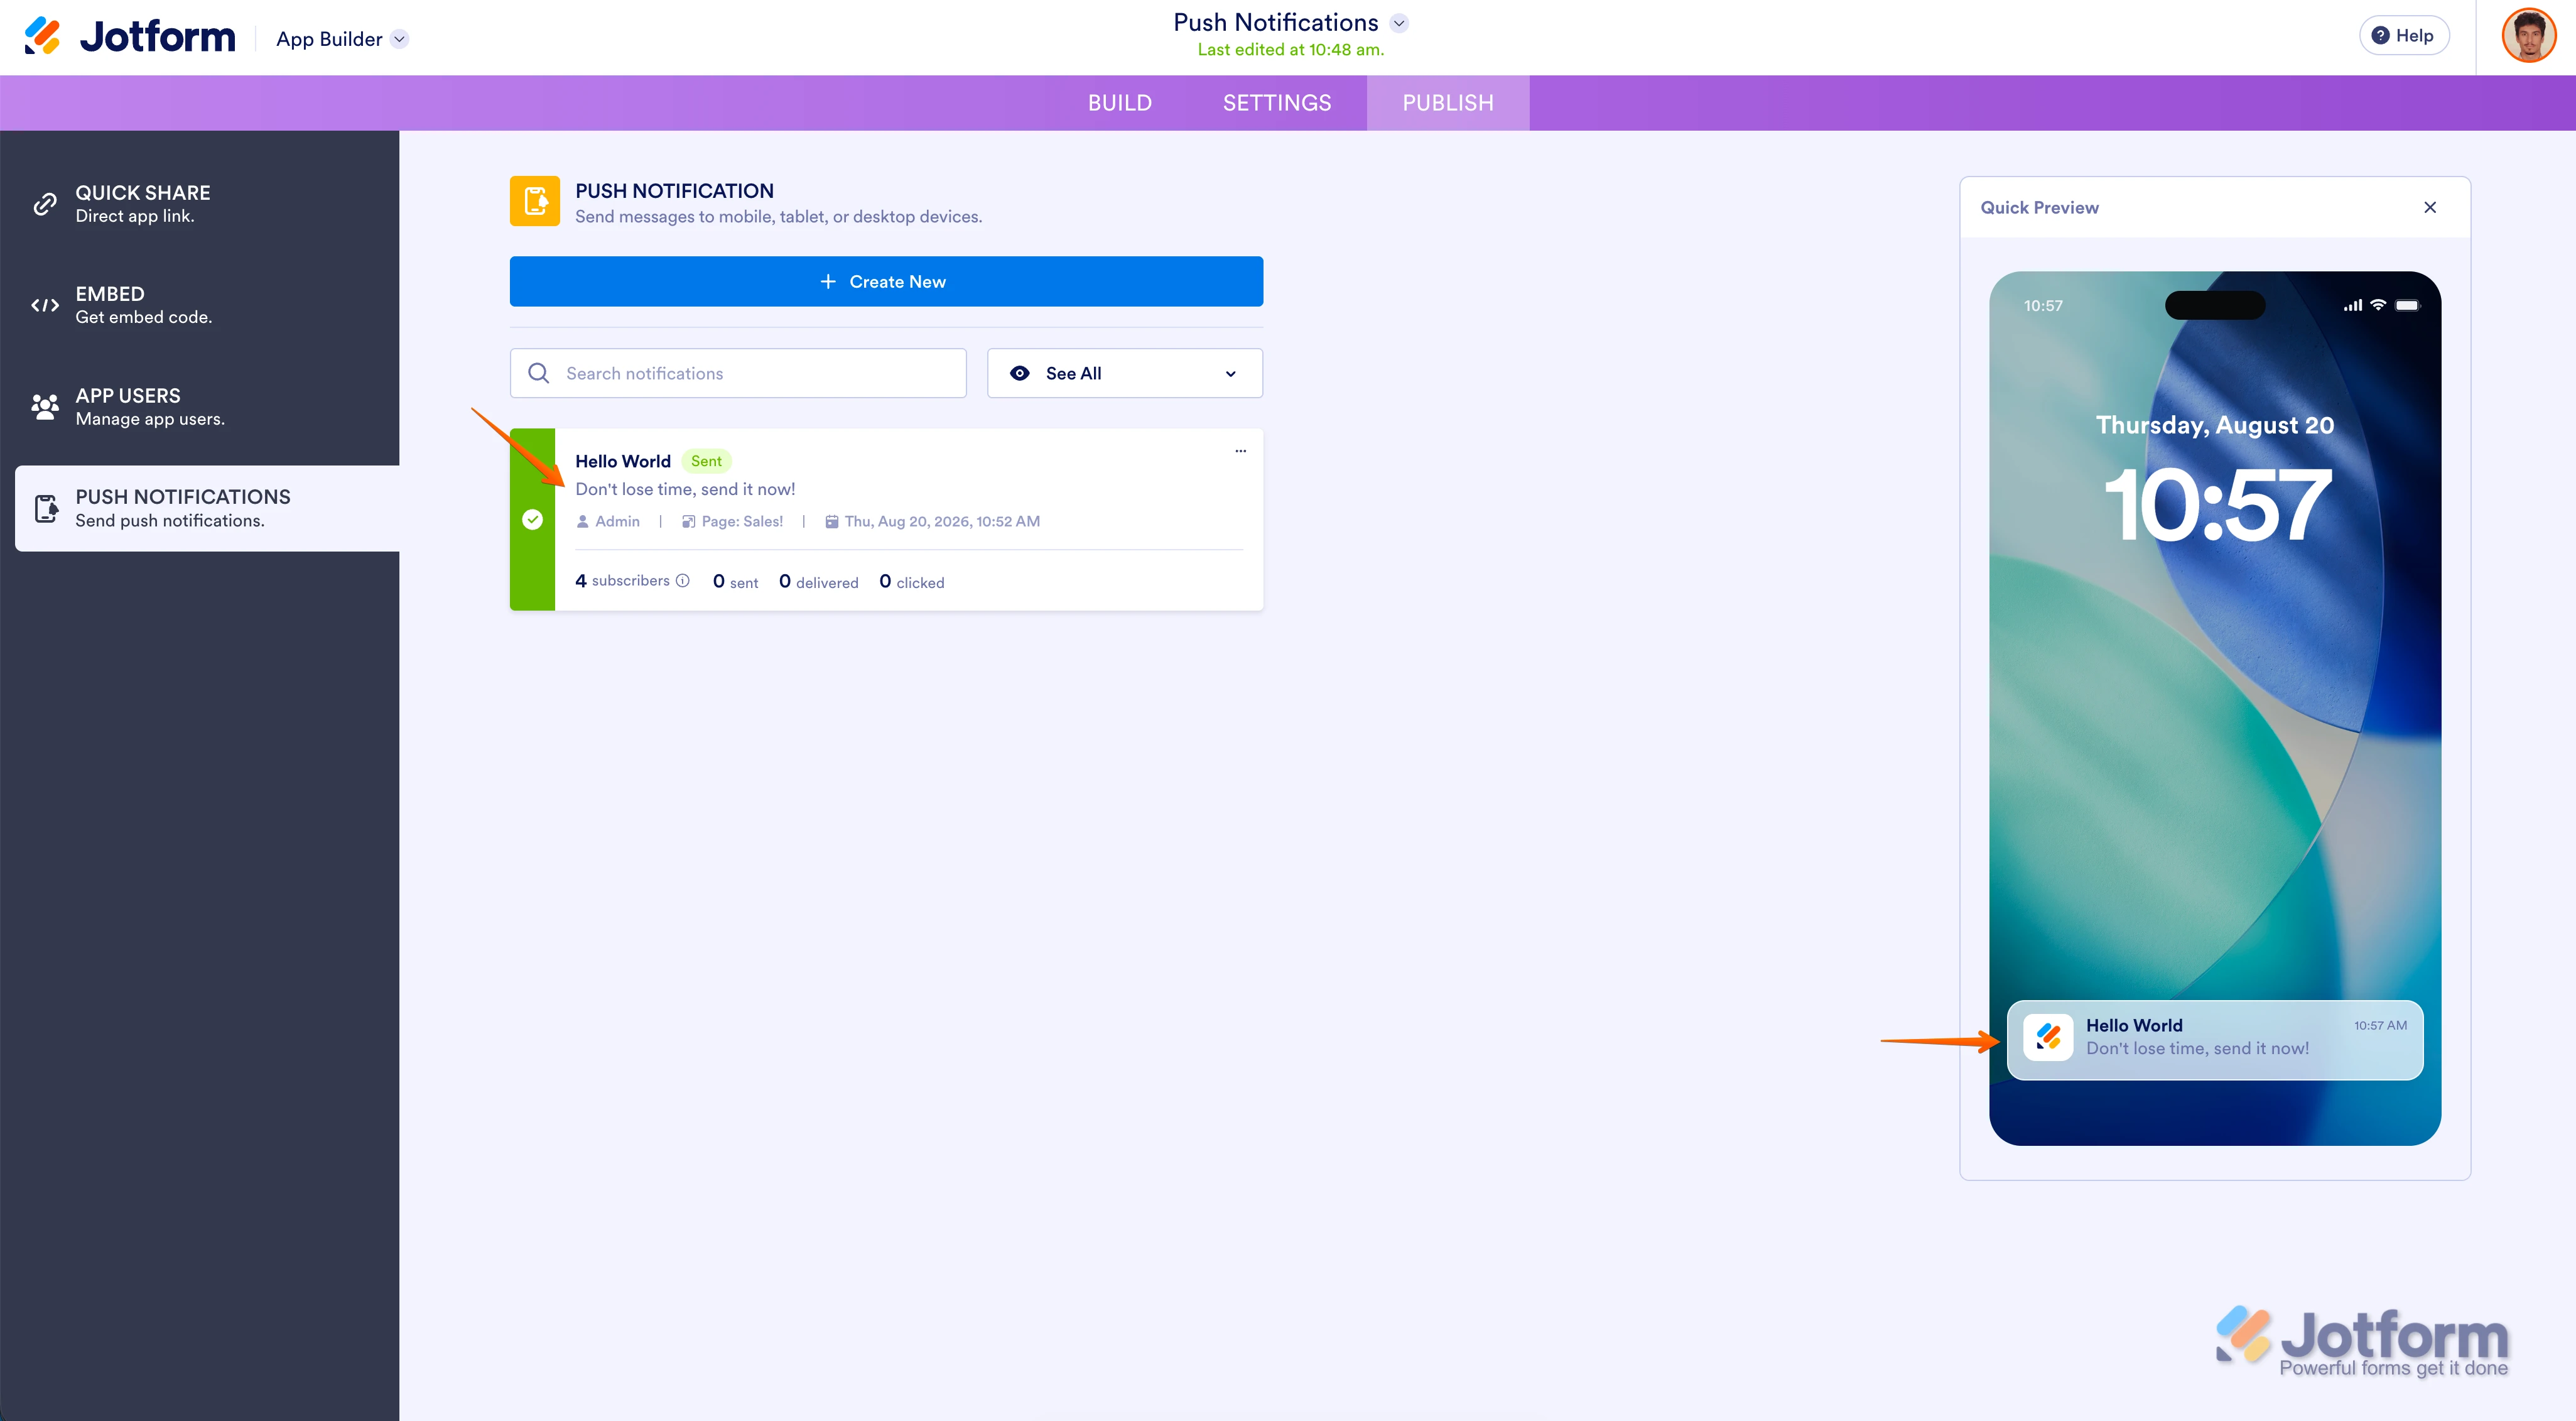
Task: Open the See All filter dropdown
Action: click(1125, 373)
